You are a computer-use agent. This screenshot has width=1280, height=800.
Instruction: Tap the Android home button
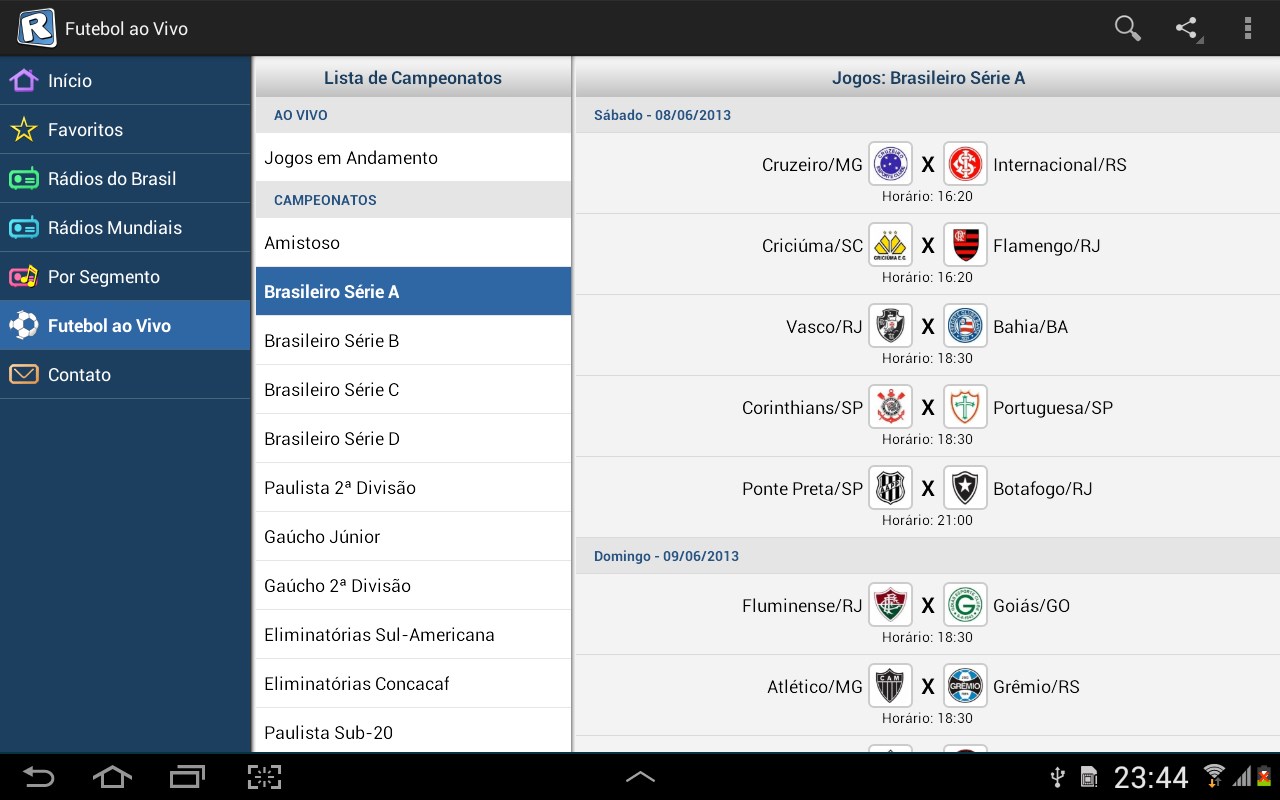[112, 777]
